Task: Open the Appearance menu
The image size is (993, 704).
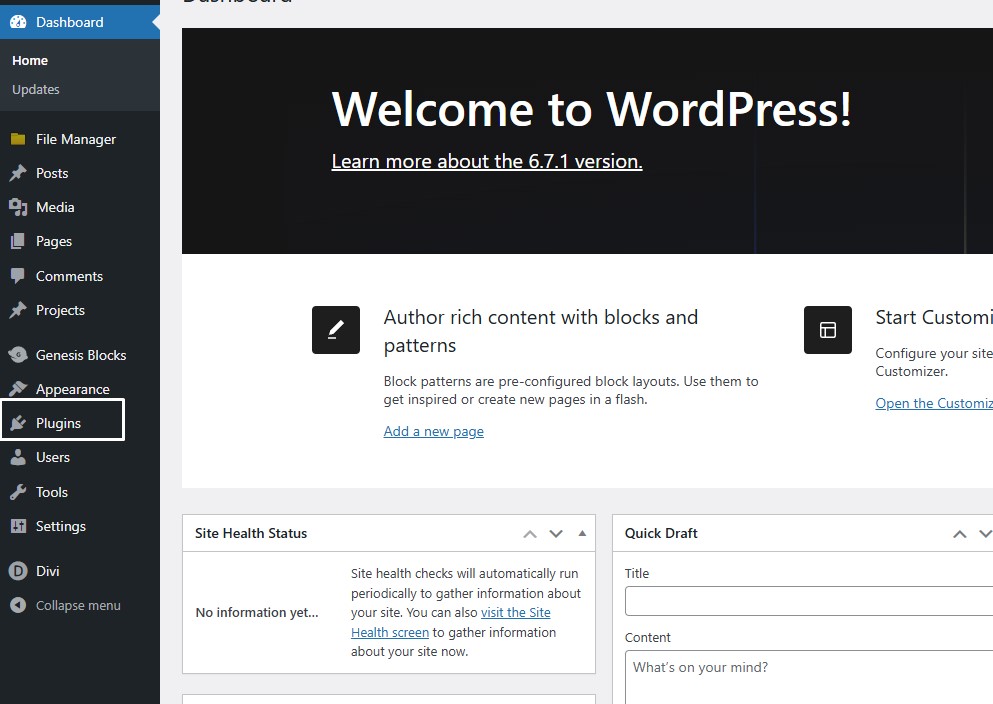Action: click(x=80, y=389)
